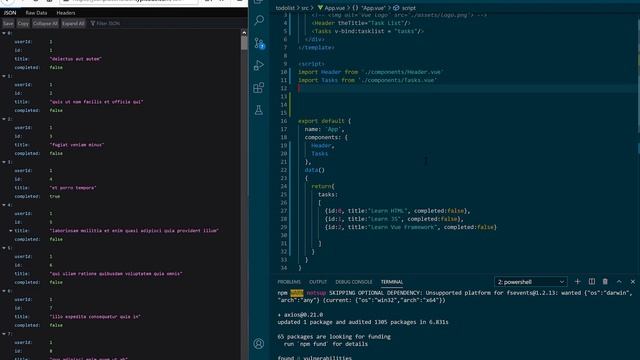Click the title value "et porro tempora"
This screenshot has width=640, height=360.
[x=73, y=188]
